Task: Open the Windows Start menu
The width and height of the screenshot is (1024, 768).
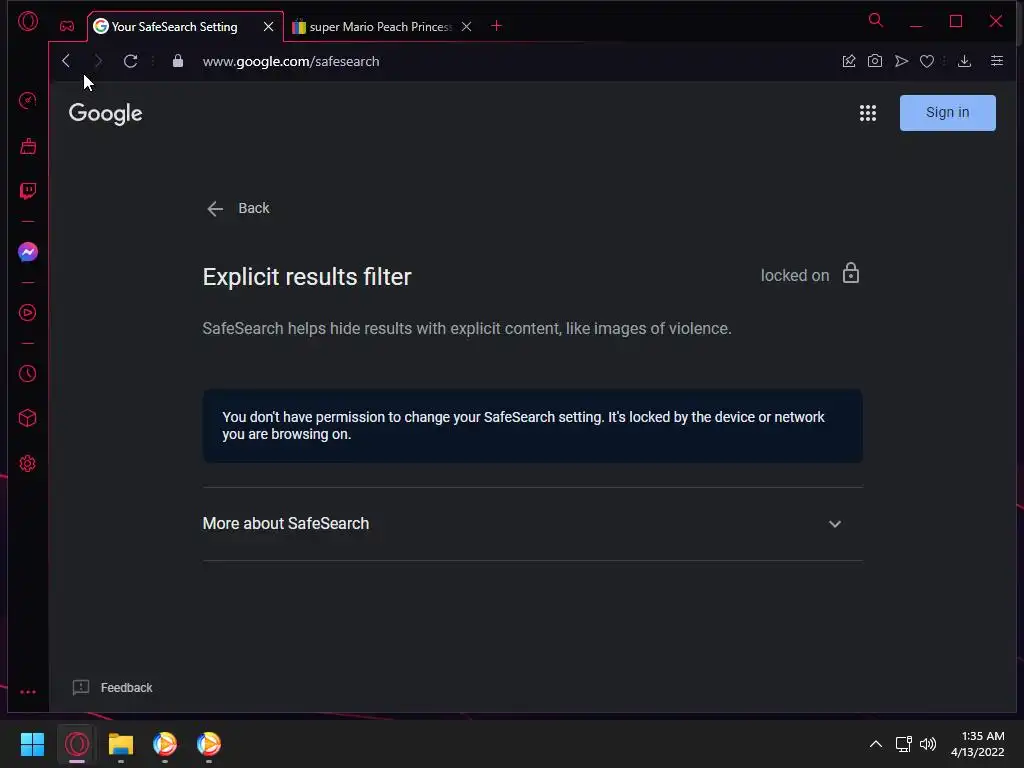Action: [x=32, y=744]
